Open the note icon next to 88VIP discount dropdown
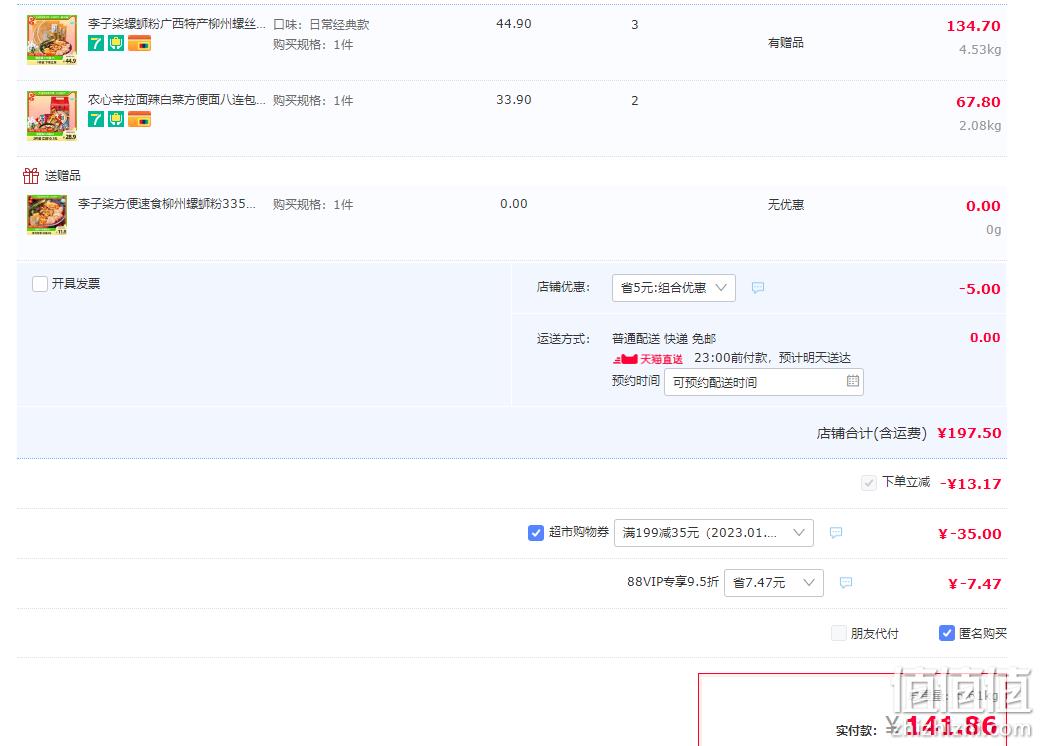1041x746 pixels. point(846,582)
